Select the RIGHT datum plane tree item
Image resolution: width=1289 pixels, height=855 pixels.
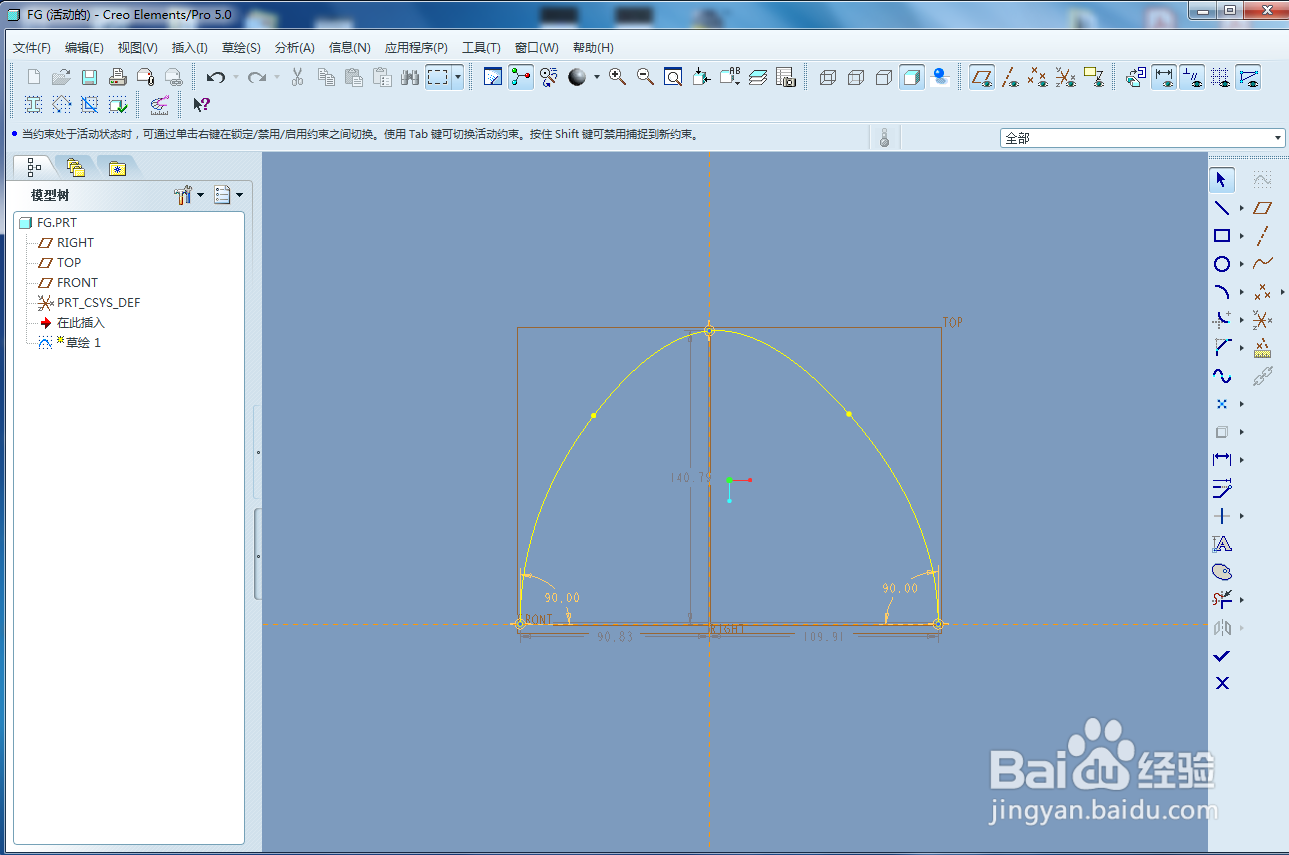coord(66,243)
